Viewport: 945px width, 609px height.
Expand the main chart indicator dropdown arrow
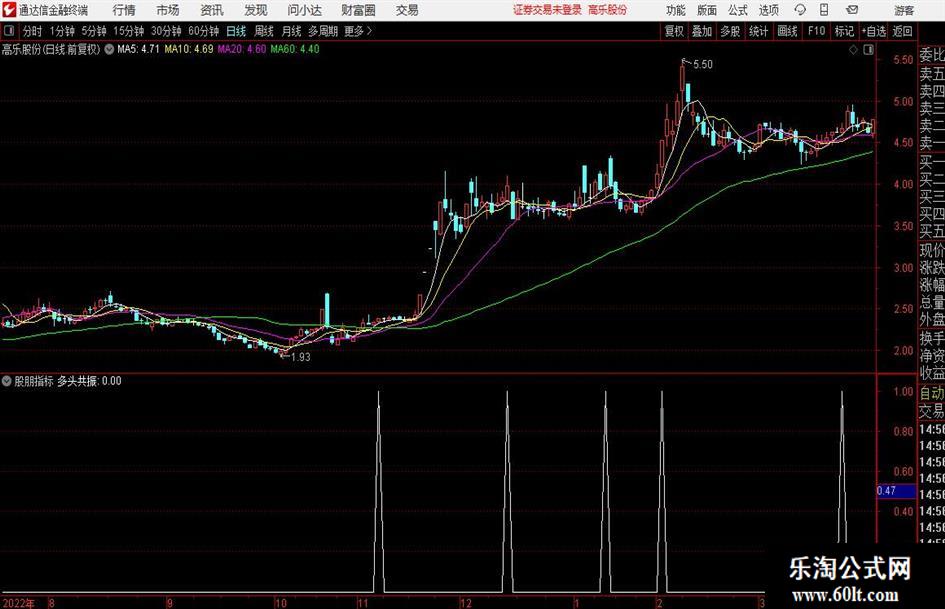pyautogui.click(x=109, y=49)
